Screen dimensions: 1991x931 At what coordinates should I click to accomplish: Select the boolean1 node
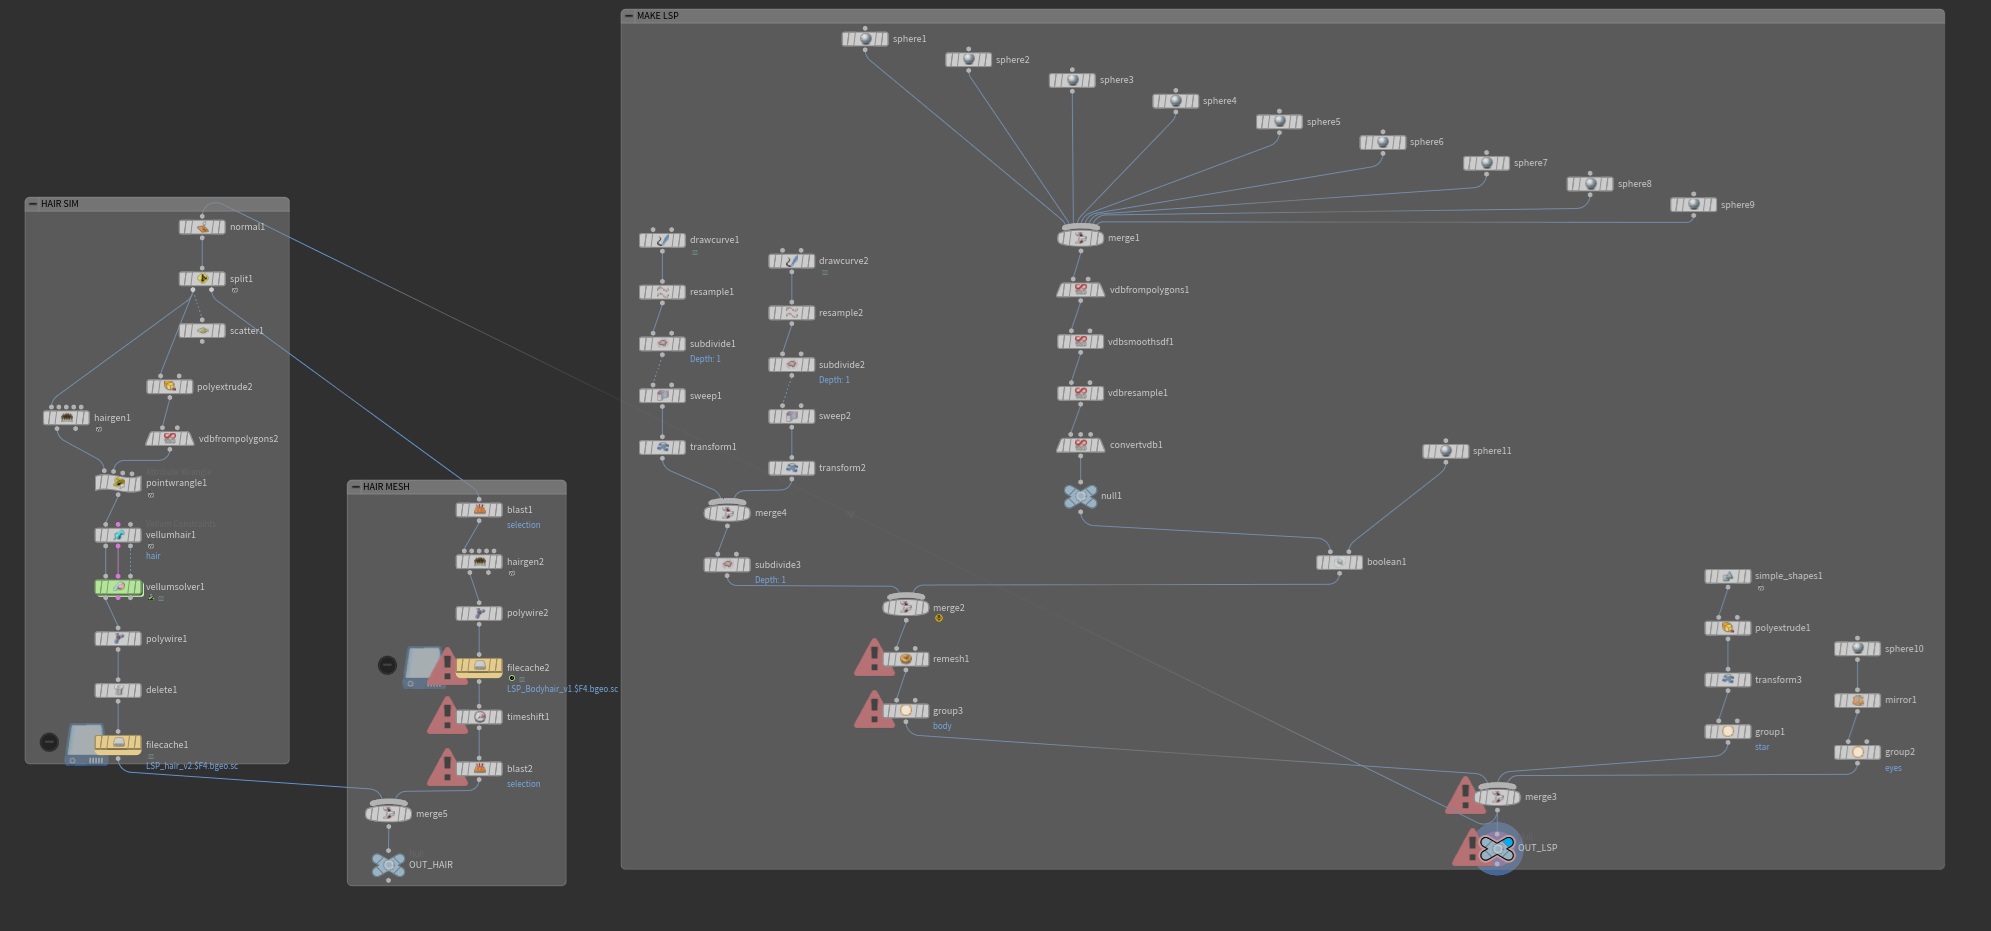click(x=1339, y=562)
